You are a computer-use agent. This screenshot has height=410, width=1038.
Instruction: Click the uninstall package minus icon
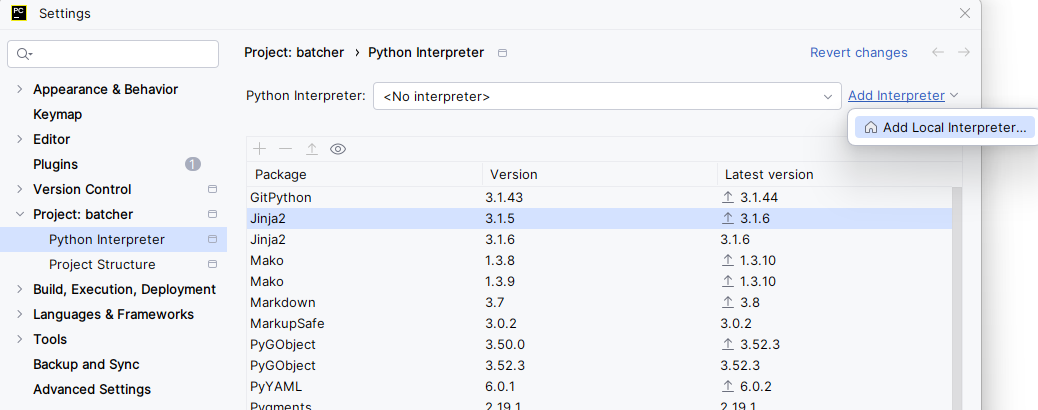pos(285,149)
